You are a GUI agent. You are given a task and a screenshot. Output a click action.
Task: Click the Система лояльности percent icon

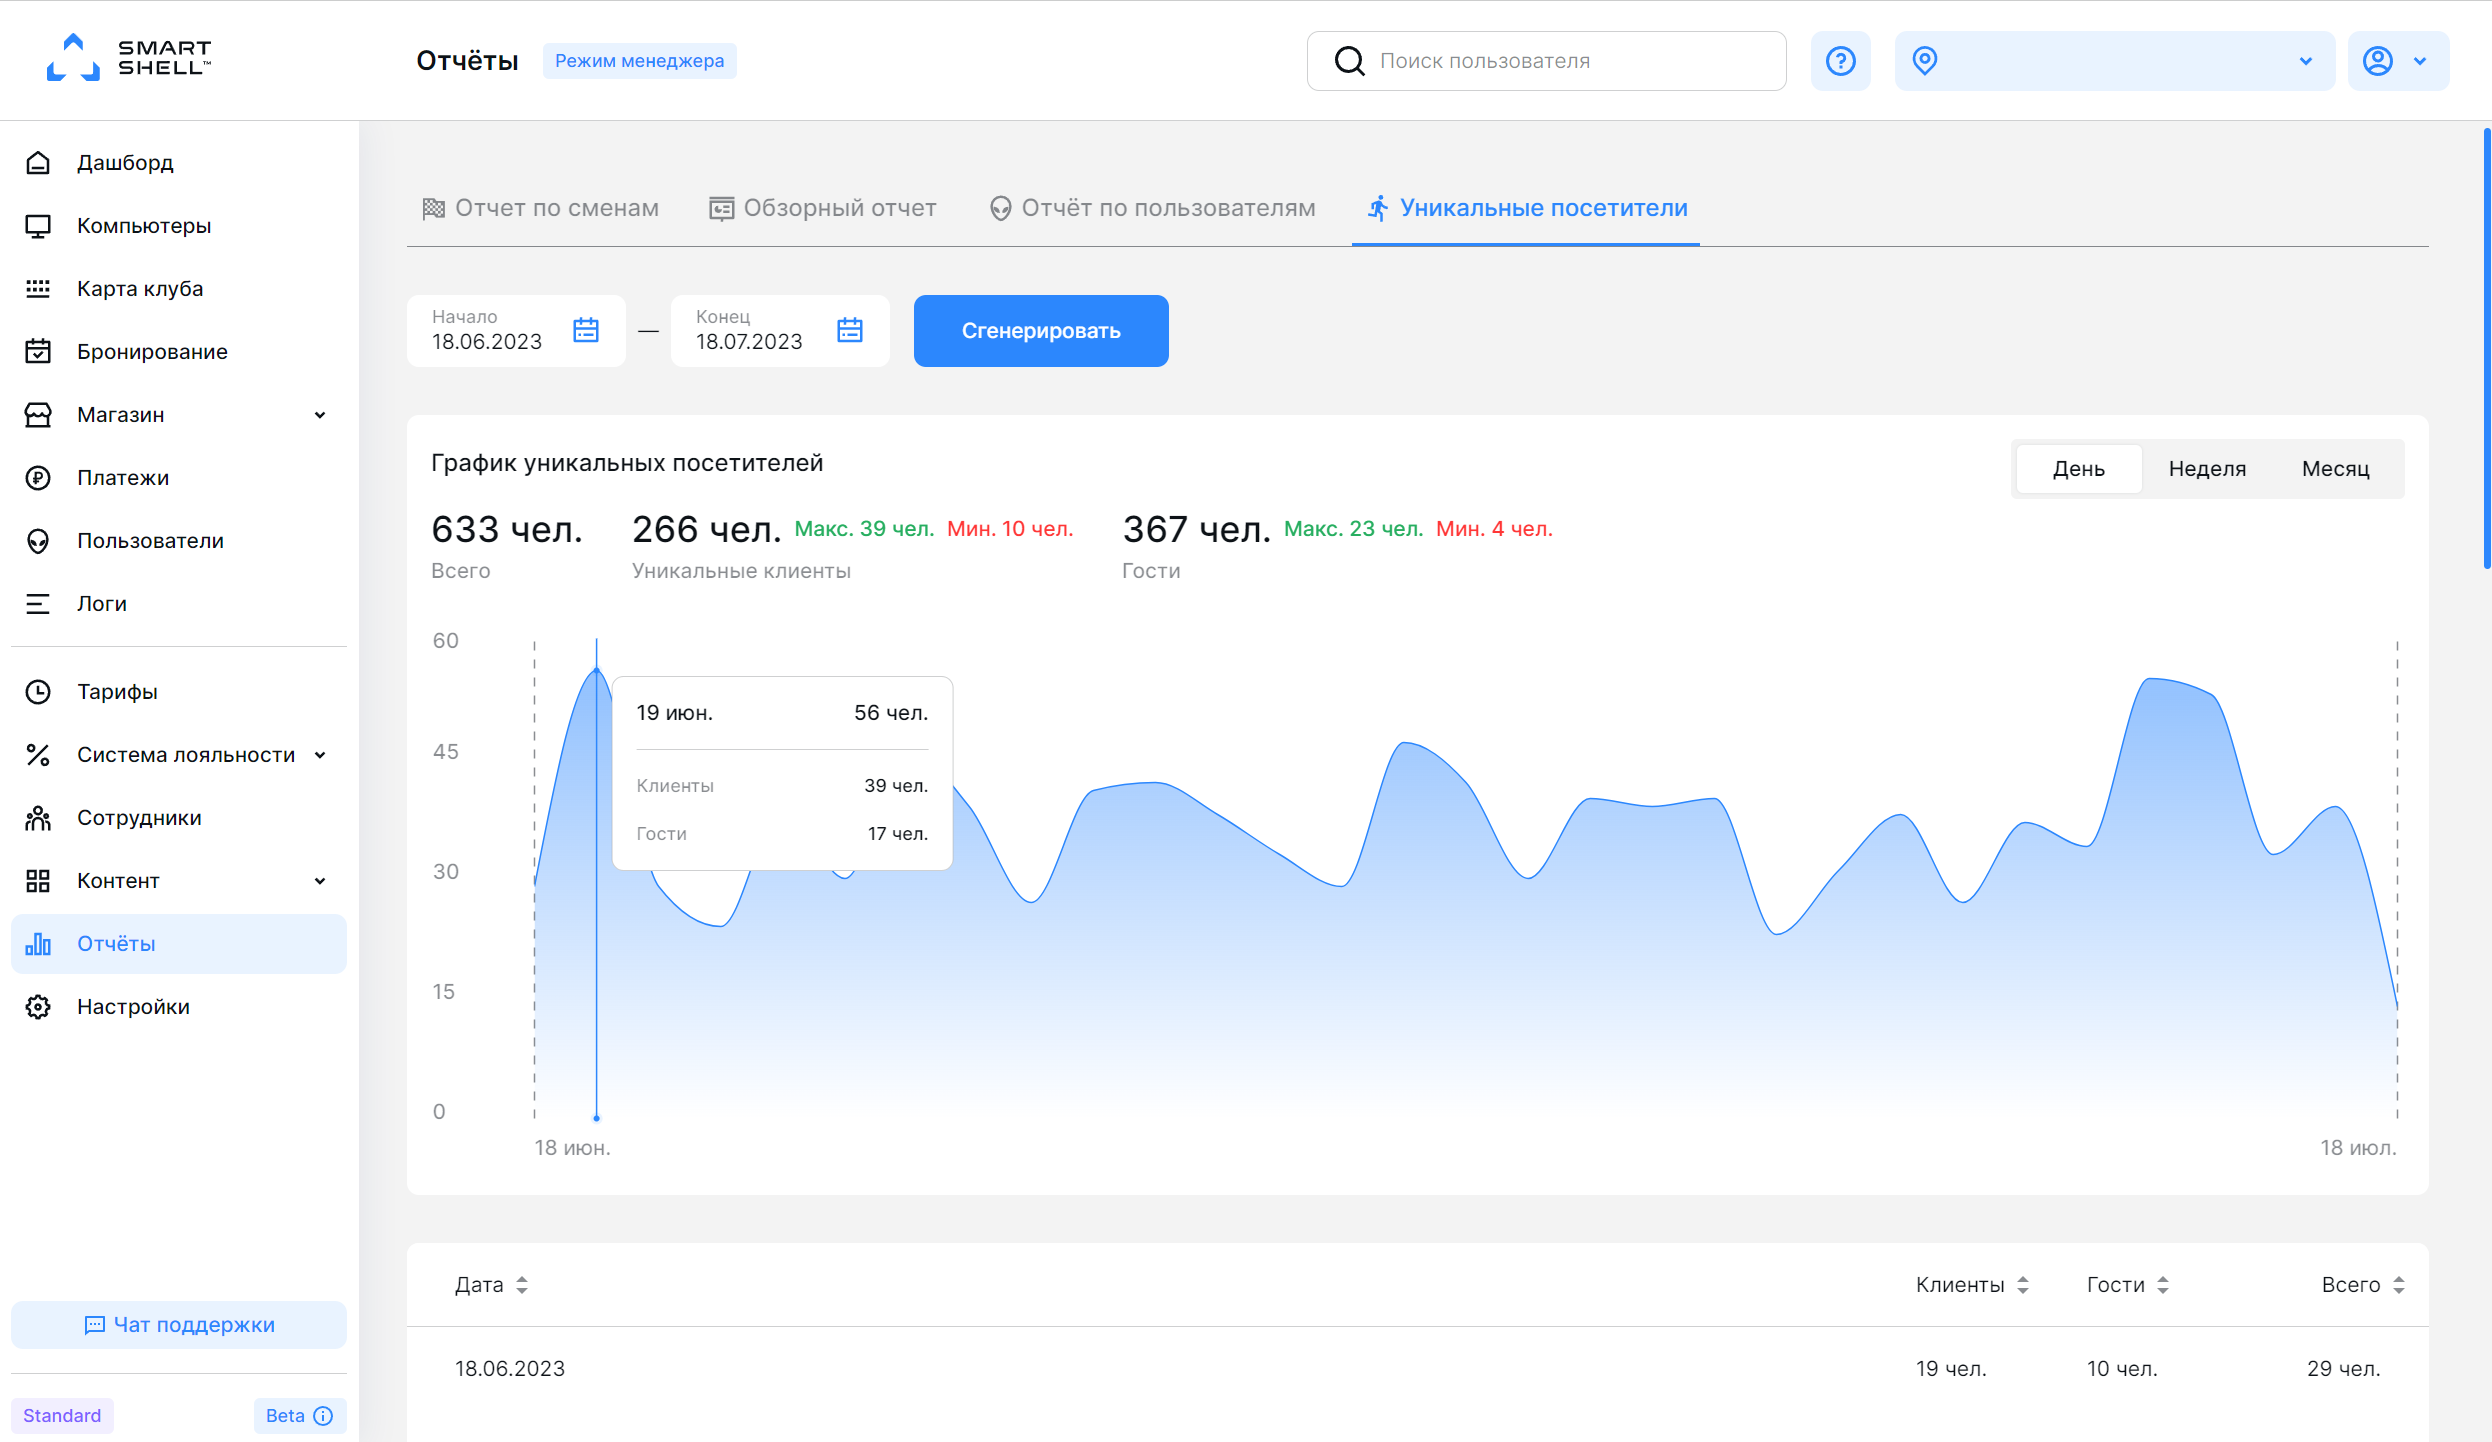point(38,755)
